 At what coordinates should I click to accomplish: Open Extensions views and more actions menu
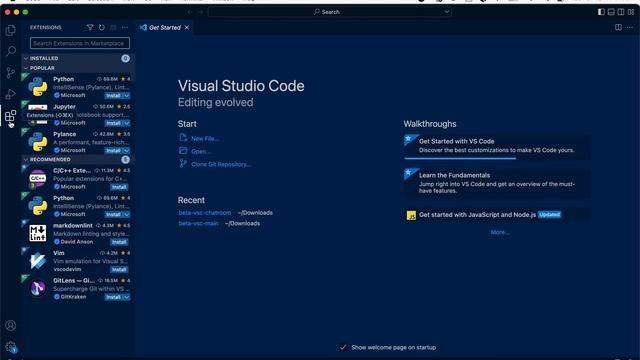[x=125, y=27]
